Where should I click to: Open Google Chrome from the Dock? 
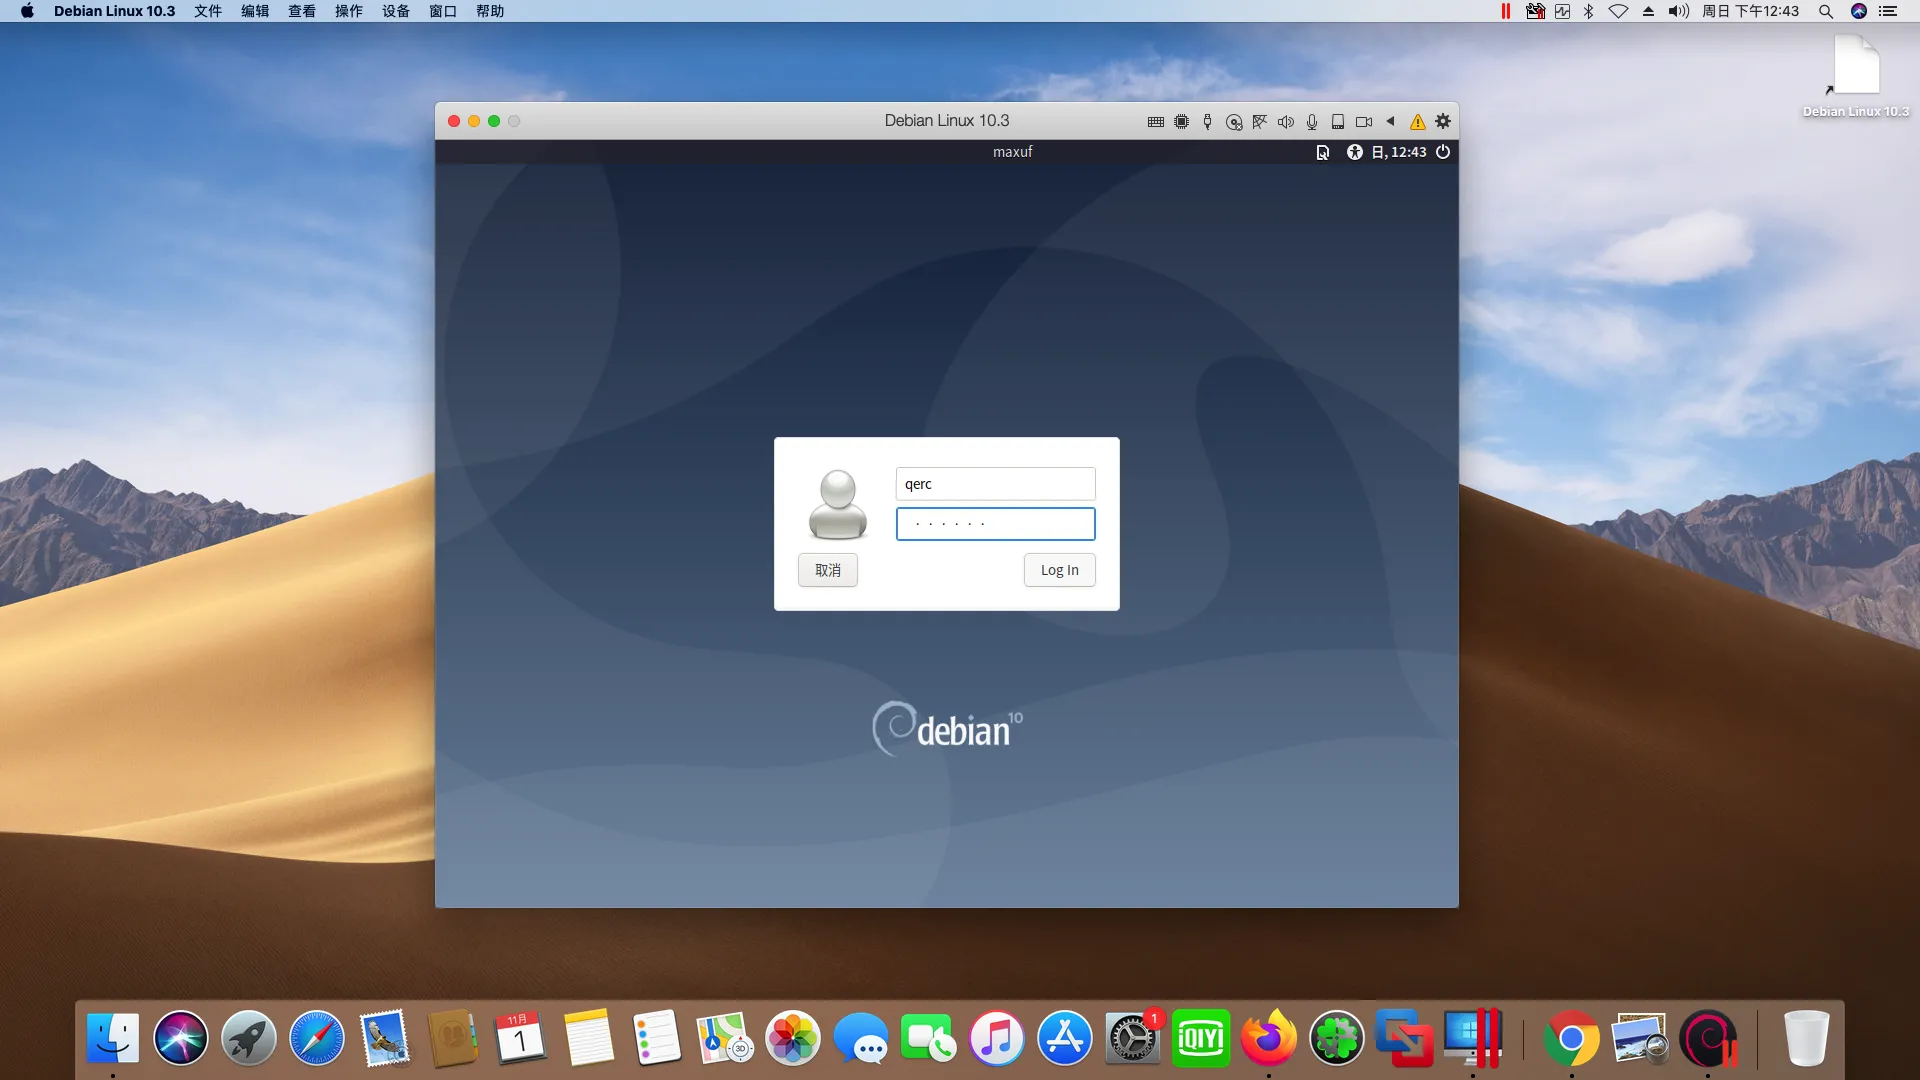[x=1571, y=1038]
